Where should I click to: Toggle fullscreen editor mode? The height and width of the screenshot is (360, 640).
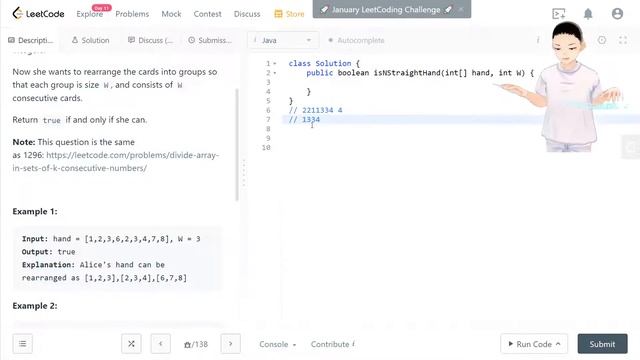(623, 40)
